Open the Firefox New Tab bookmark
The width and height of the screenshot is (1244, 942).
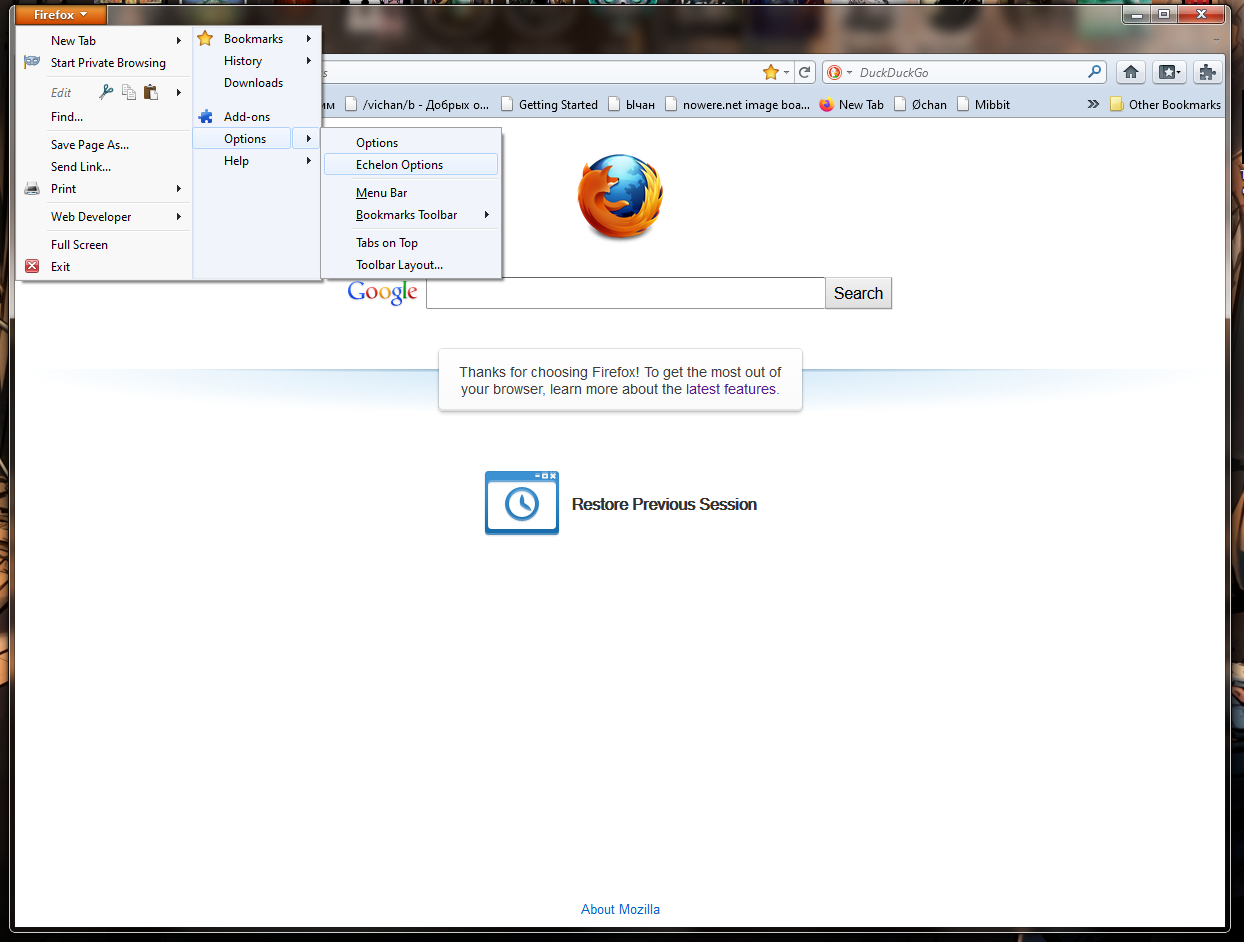[x=851, y=104]
